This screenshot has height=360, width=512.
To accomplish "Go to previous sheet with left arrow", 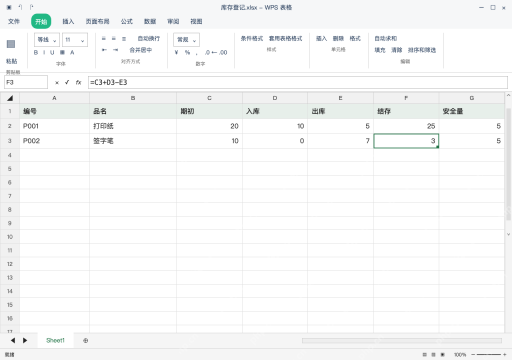I will [13, 340].
